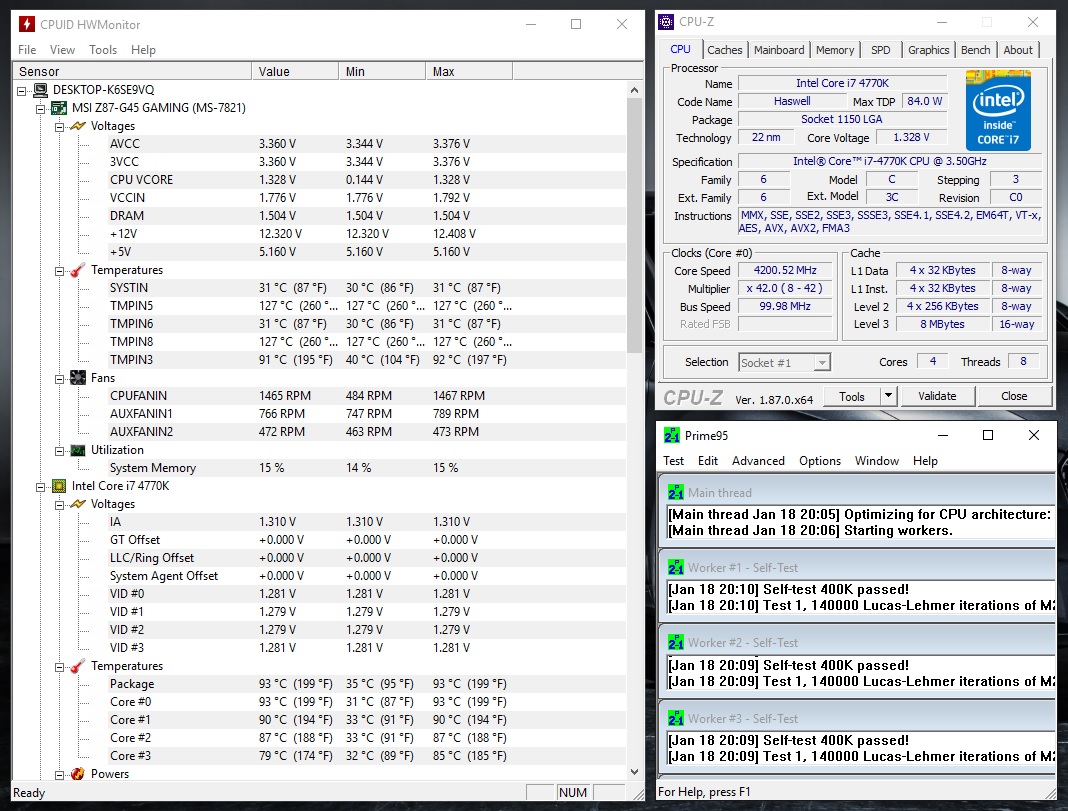Open Prime95 Edit menu
This screenshot has height=811, width=1068.
[x=708, y=461]
